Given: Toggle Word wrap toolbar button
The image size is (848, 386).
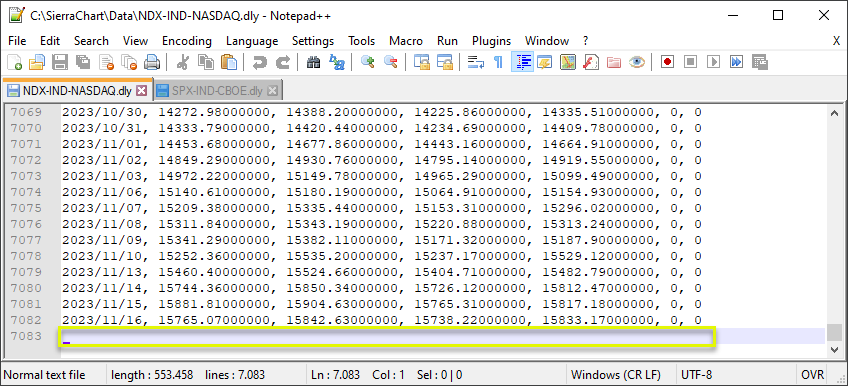Looking at the screenshot, I should point(476,62).
